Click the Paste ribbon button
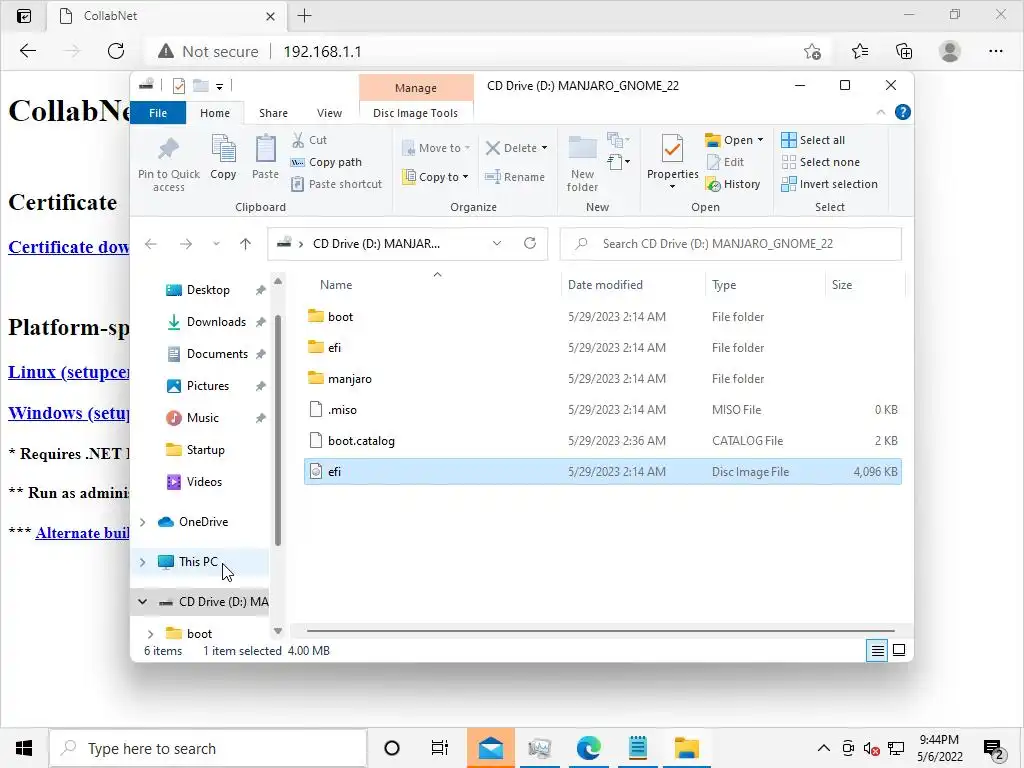Screen dimensions: 1024x768 click(265, 157)
